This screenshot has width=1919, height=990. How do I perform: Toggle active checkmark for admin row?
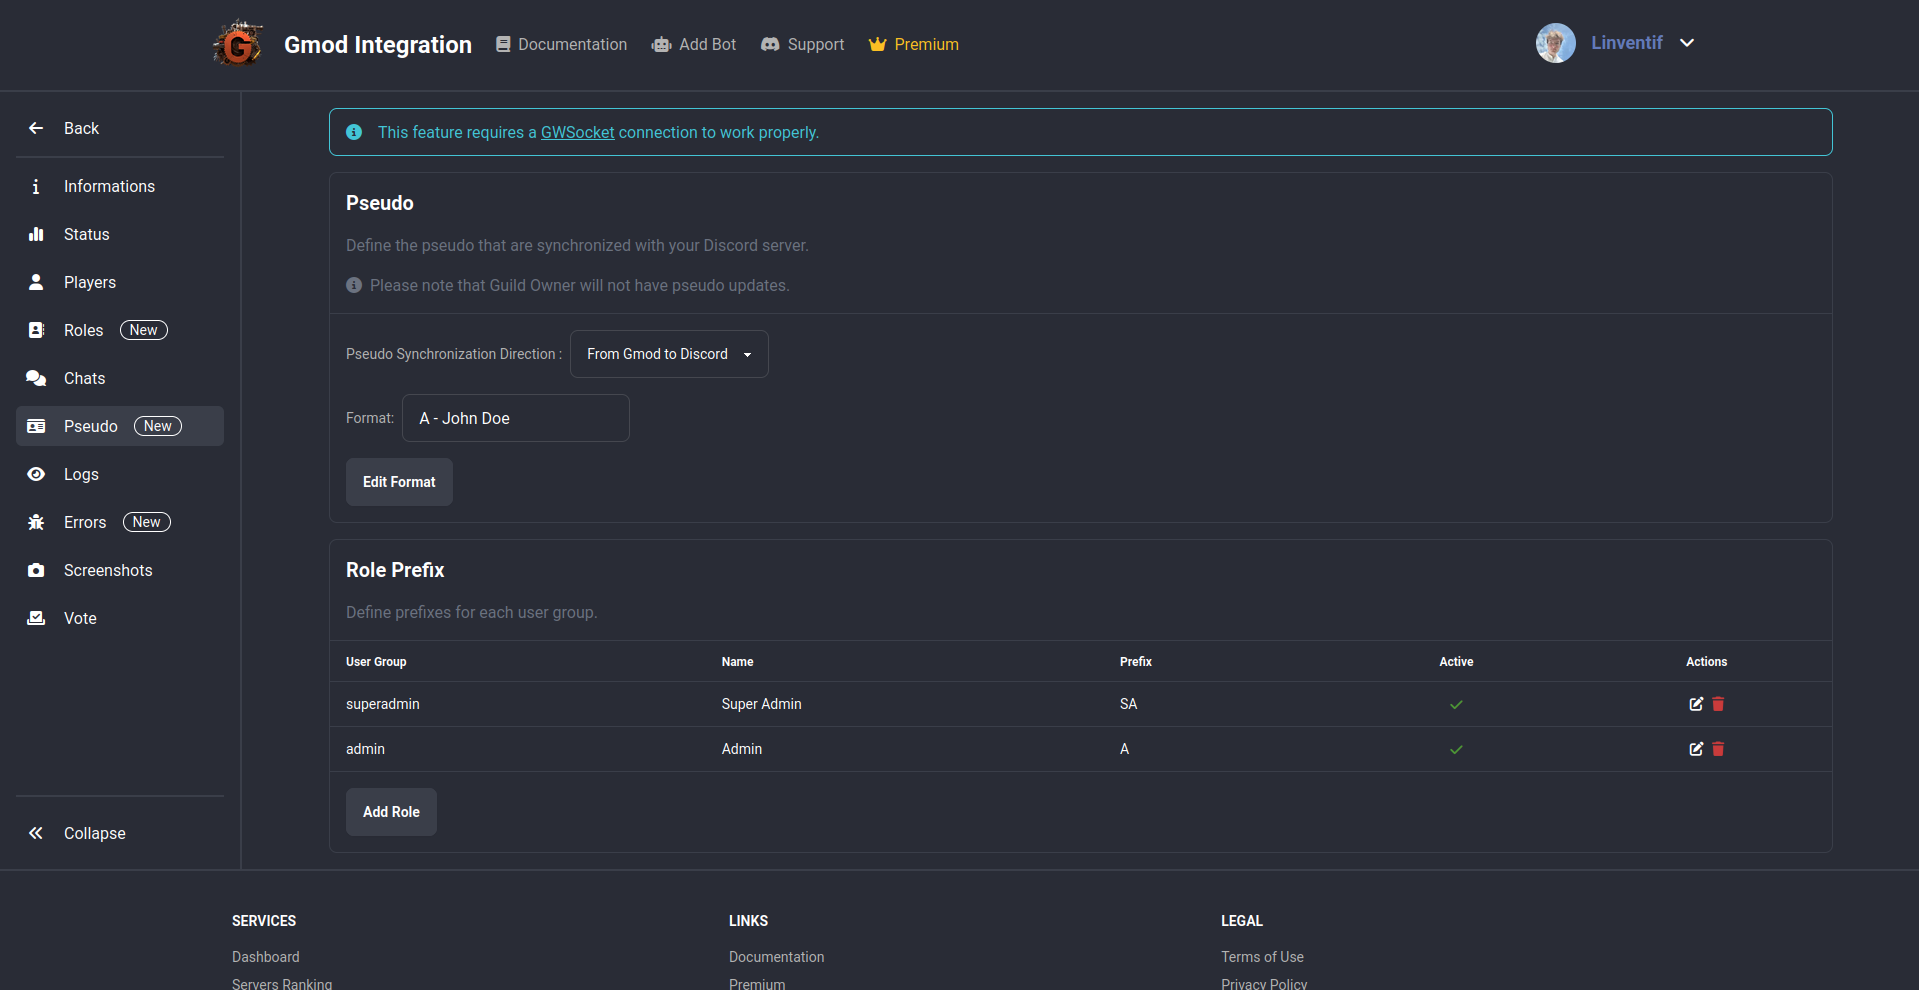(x=1456, y=749)
